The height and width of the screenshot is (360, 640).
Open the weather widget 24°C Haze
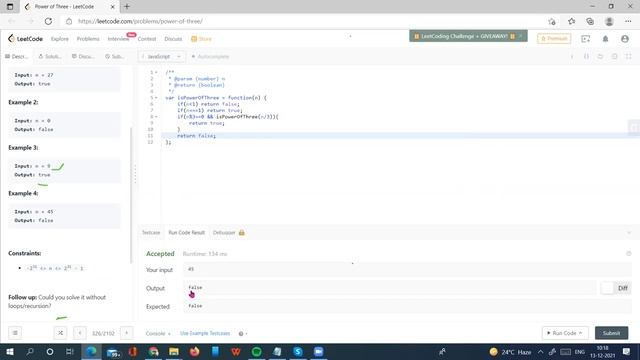pyautogui.click(x=510, y=351)
